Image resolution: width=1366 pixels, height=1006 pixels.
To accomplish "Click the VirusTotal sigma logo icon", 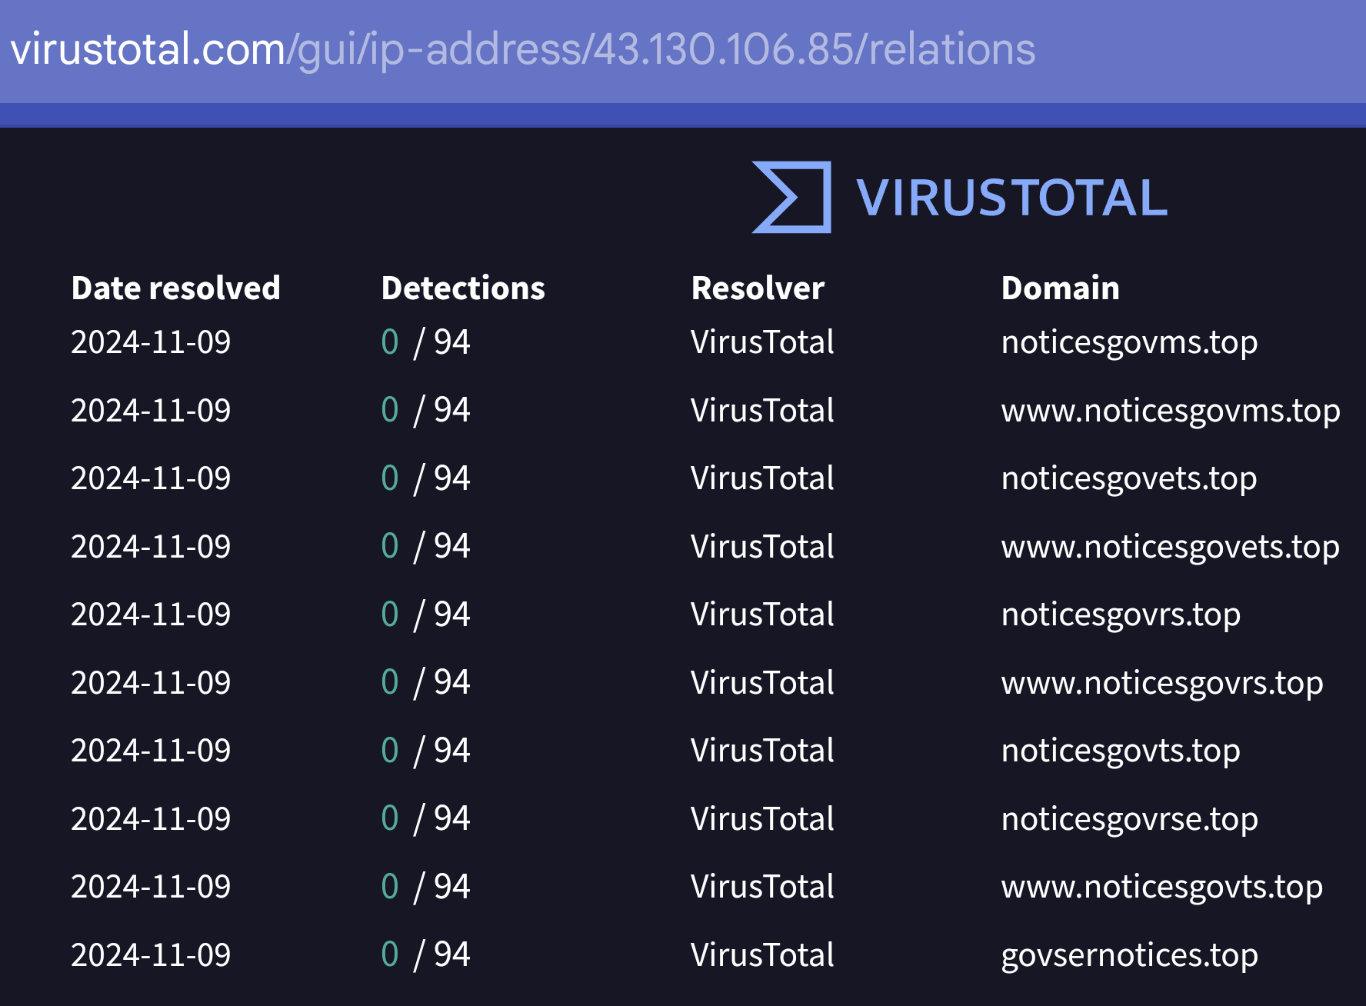I will tap(791, 197).
